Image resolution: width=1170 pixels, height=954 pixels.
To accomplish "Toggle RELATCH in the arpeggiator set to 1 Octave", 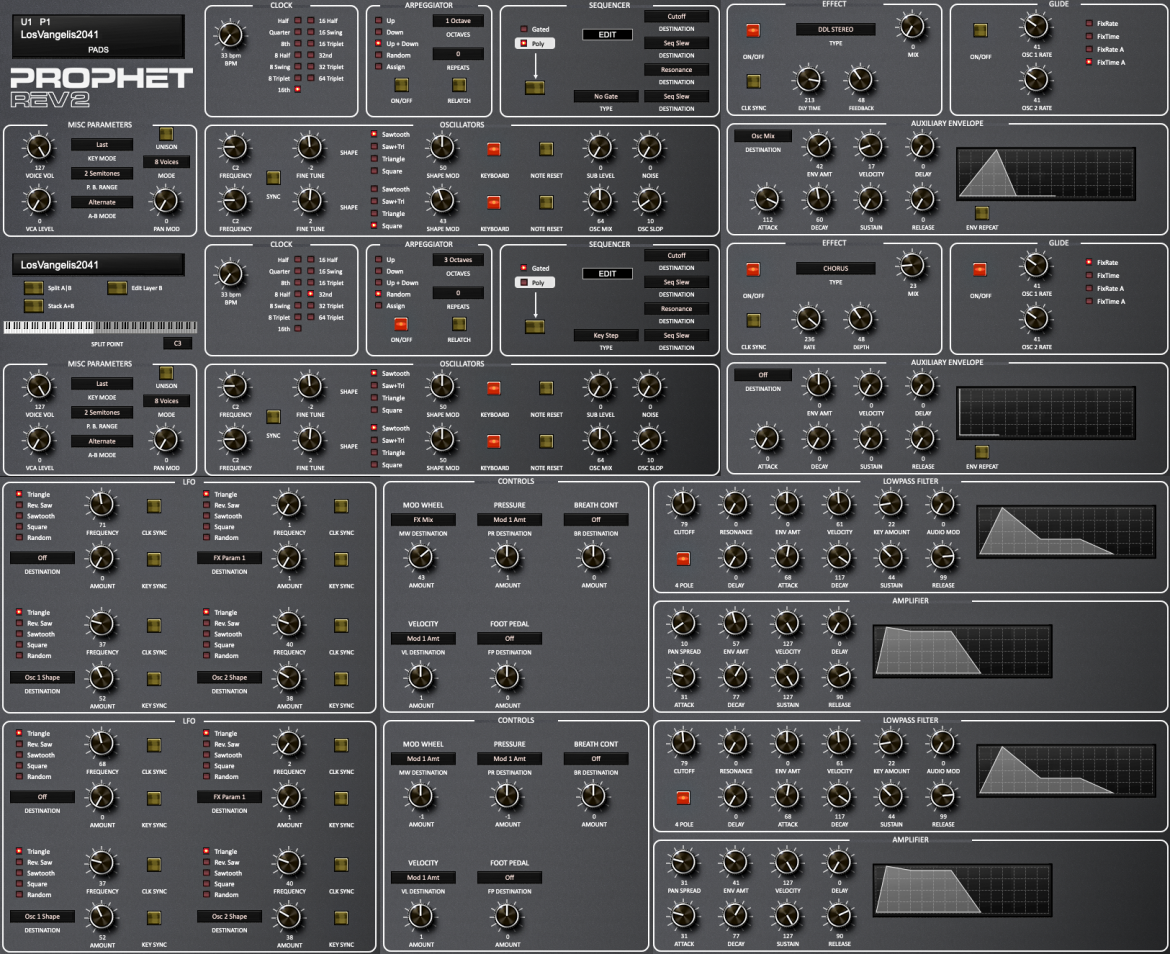I will point(459,84).
